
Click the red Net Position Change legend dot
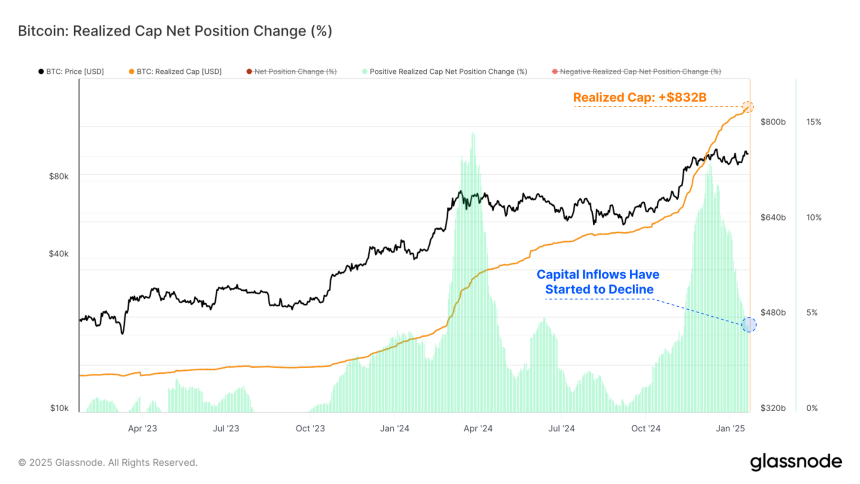pyautogui.click(x=249, y=71)
